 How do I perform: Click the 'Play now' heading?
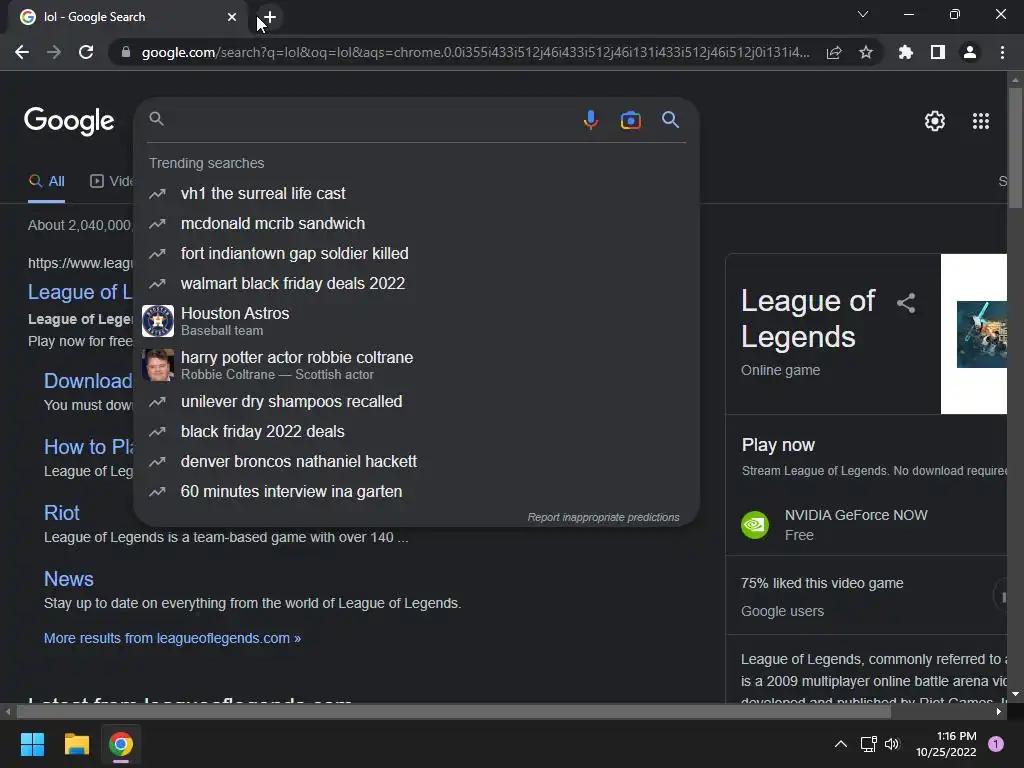778,445
